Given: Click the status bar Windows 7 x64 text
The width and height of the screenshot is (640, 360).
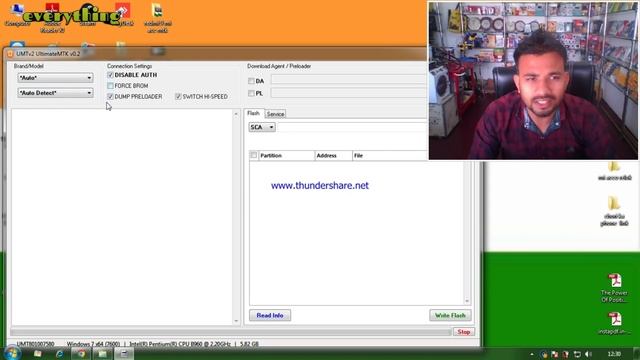Looking at the screenshot, I should pyautogui.click(x=93, y=344).
